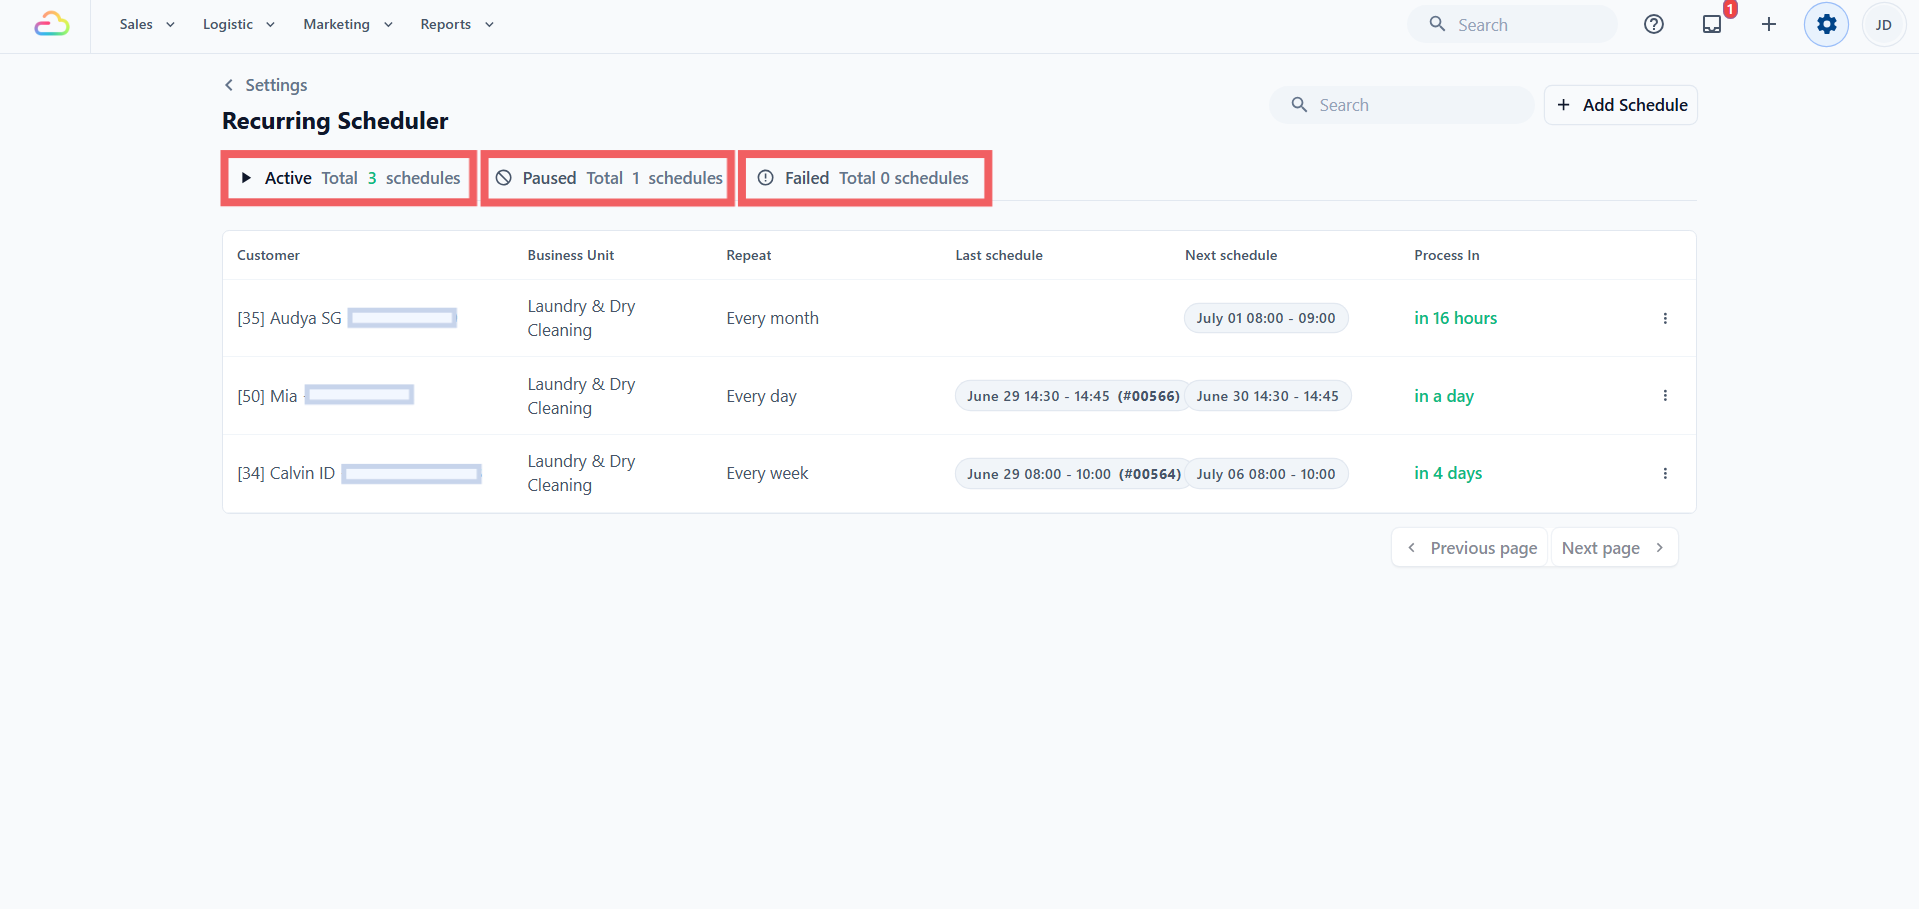
Task: Click 'in 4 days' process time
Action: [x=1448, y=473]
